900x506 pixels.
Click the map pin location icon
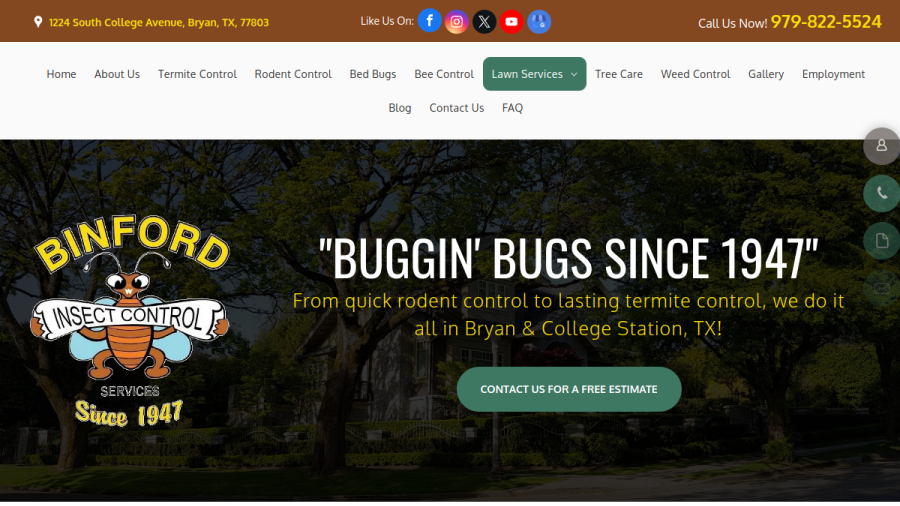click(38, 22)
